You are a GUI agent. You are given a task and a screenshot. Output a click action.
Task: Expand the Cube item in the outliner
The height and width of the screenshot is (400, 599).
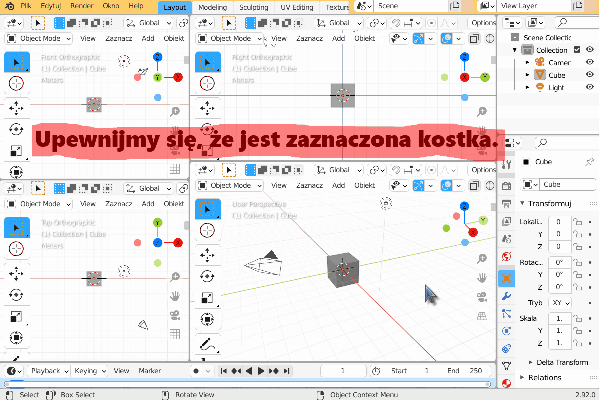(528, 75)
